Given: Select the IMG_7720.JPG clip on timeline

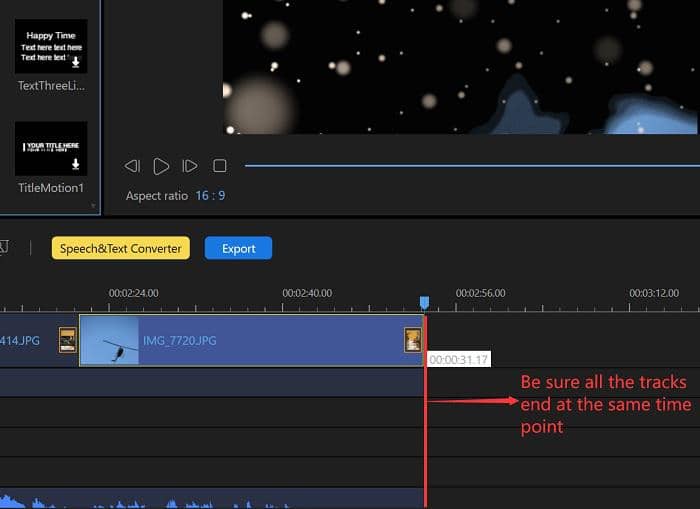Looking at the screenshot, I should (x=250, y=341).
